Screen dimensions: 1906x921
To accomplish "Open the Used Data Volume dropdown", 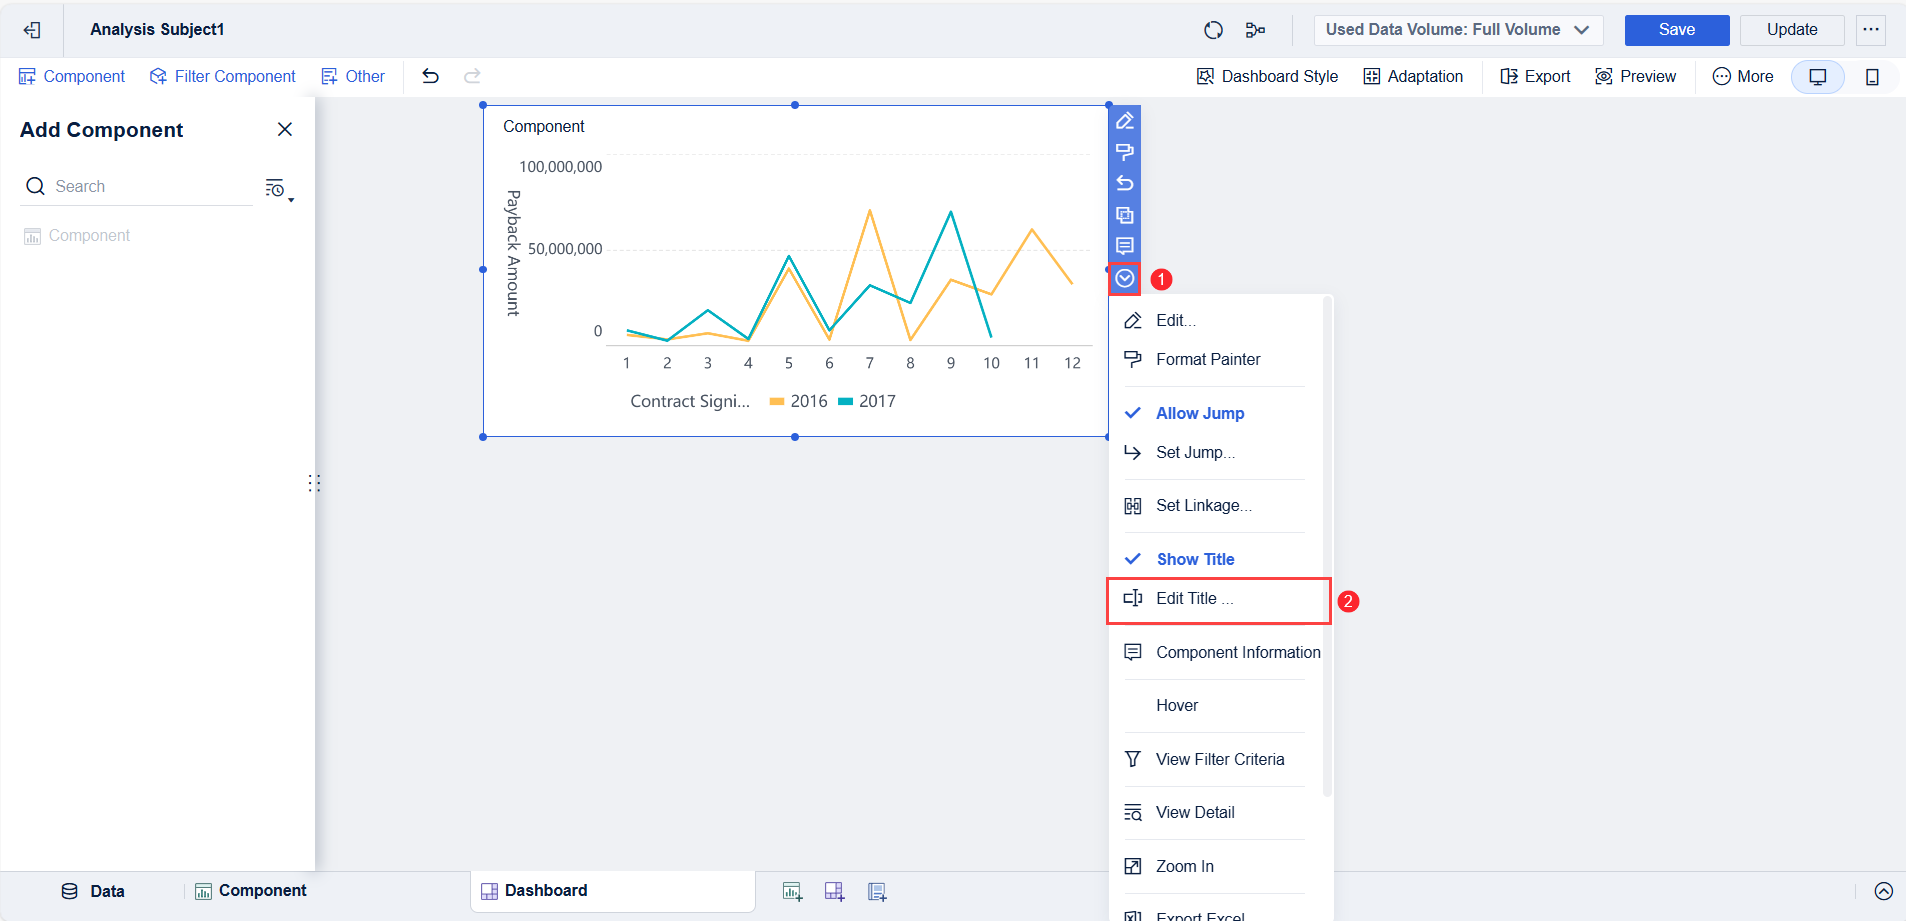I will coord(1458,30).
